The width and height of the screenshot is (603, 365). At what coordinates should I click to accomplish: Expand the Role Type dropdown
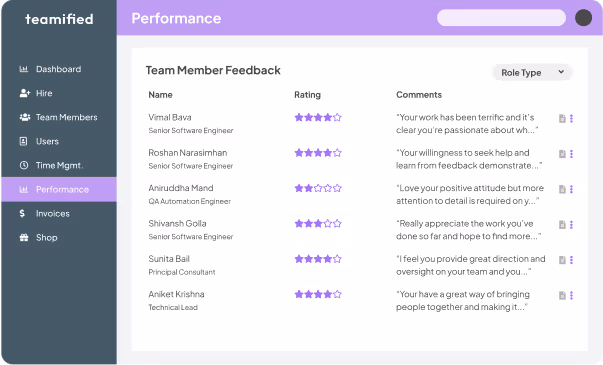[533, 72]
